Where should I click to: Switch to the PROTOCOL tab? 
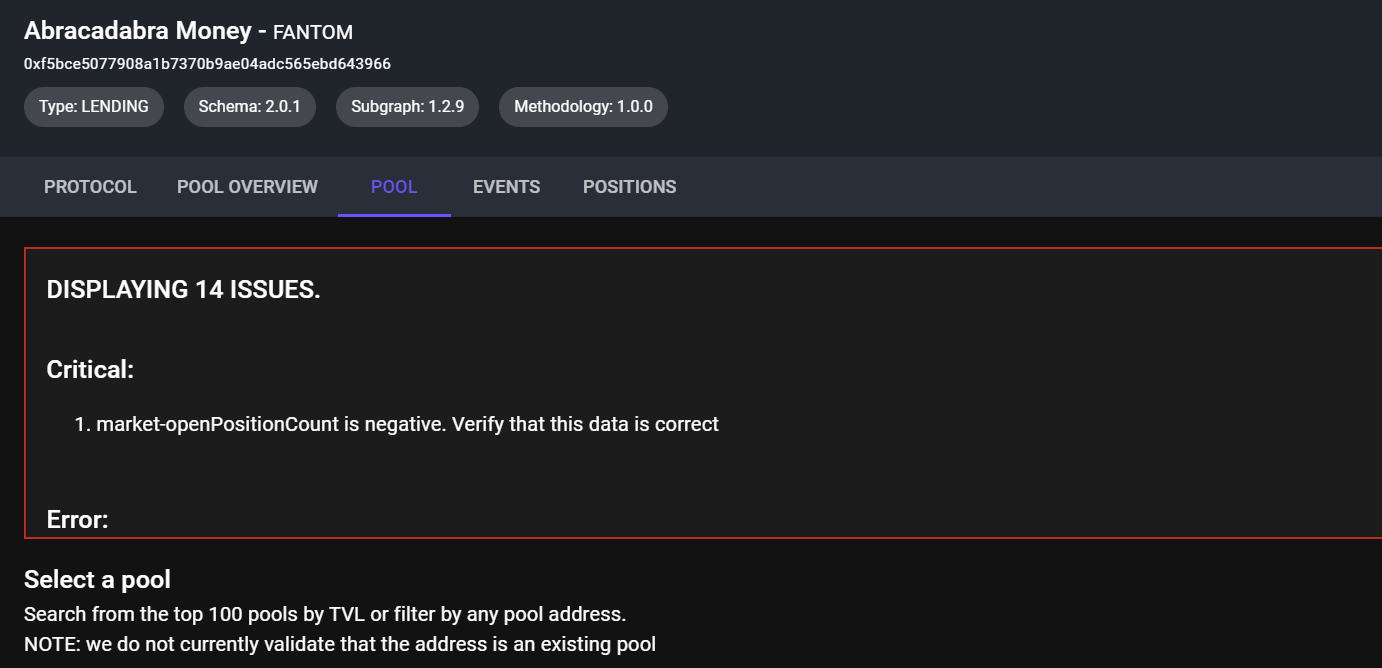coord(90,186)
